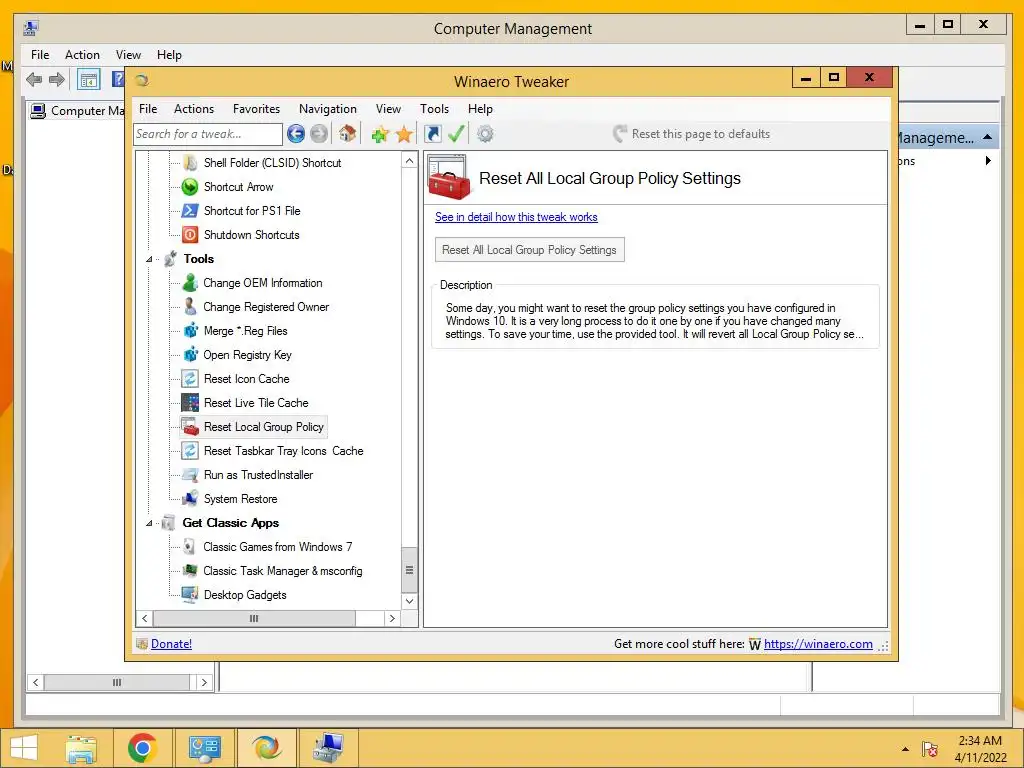Click the Change Registered Owner icon
1024x768 pixels.
[190, 306]
